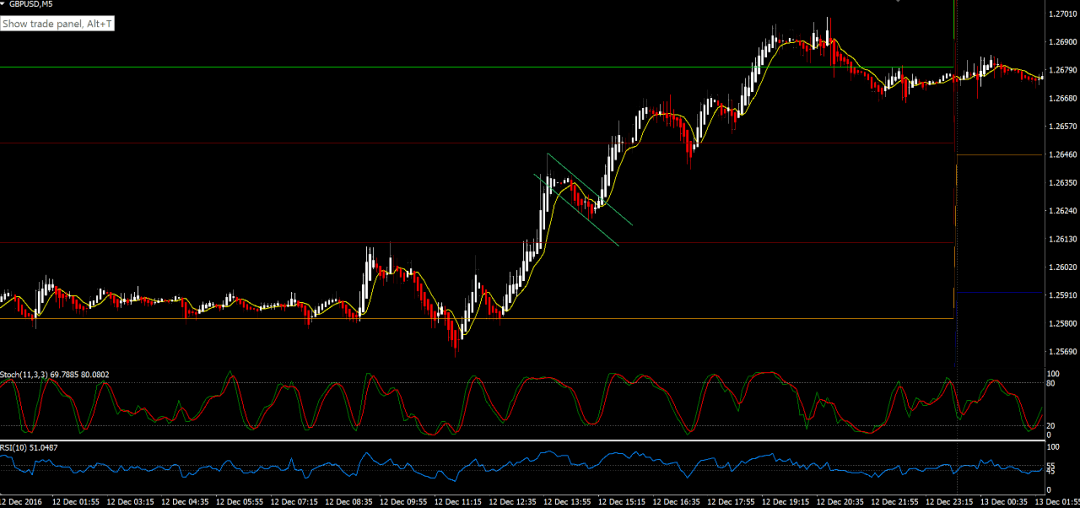This screenshot has width=1080, height=508.
Task: Click the short blue line near 1.25910
Action: (x=999, y=293)
